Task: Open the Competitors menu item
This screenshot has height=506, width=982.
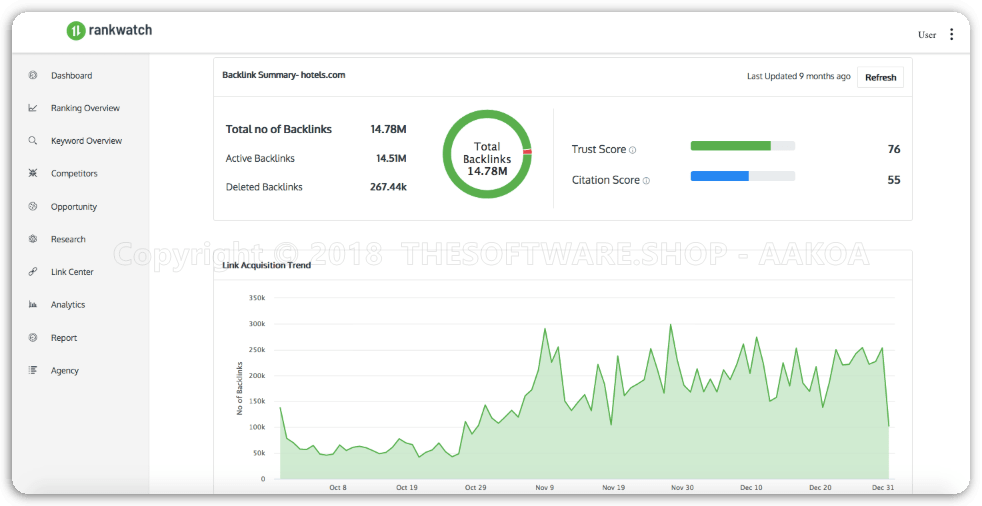Action: [74, 174]
